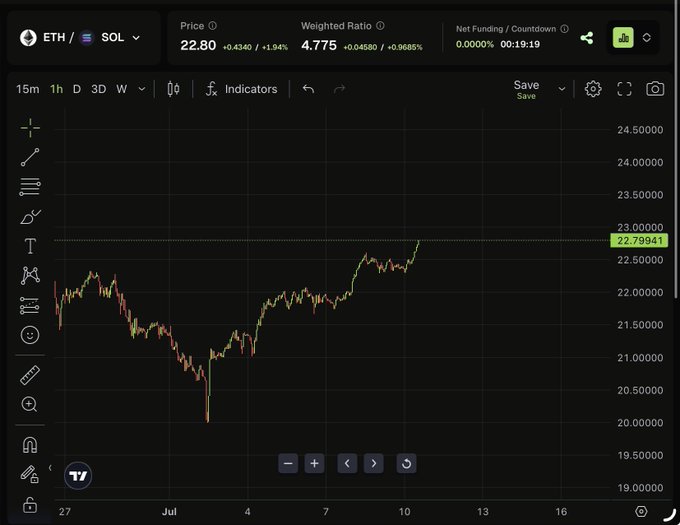Image resolution: width=680 pixels, height=525 pixels.
Task: Click the vertical page scrollbar
Action: (677, 149)
